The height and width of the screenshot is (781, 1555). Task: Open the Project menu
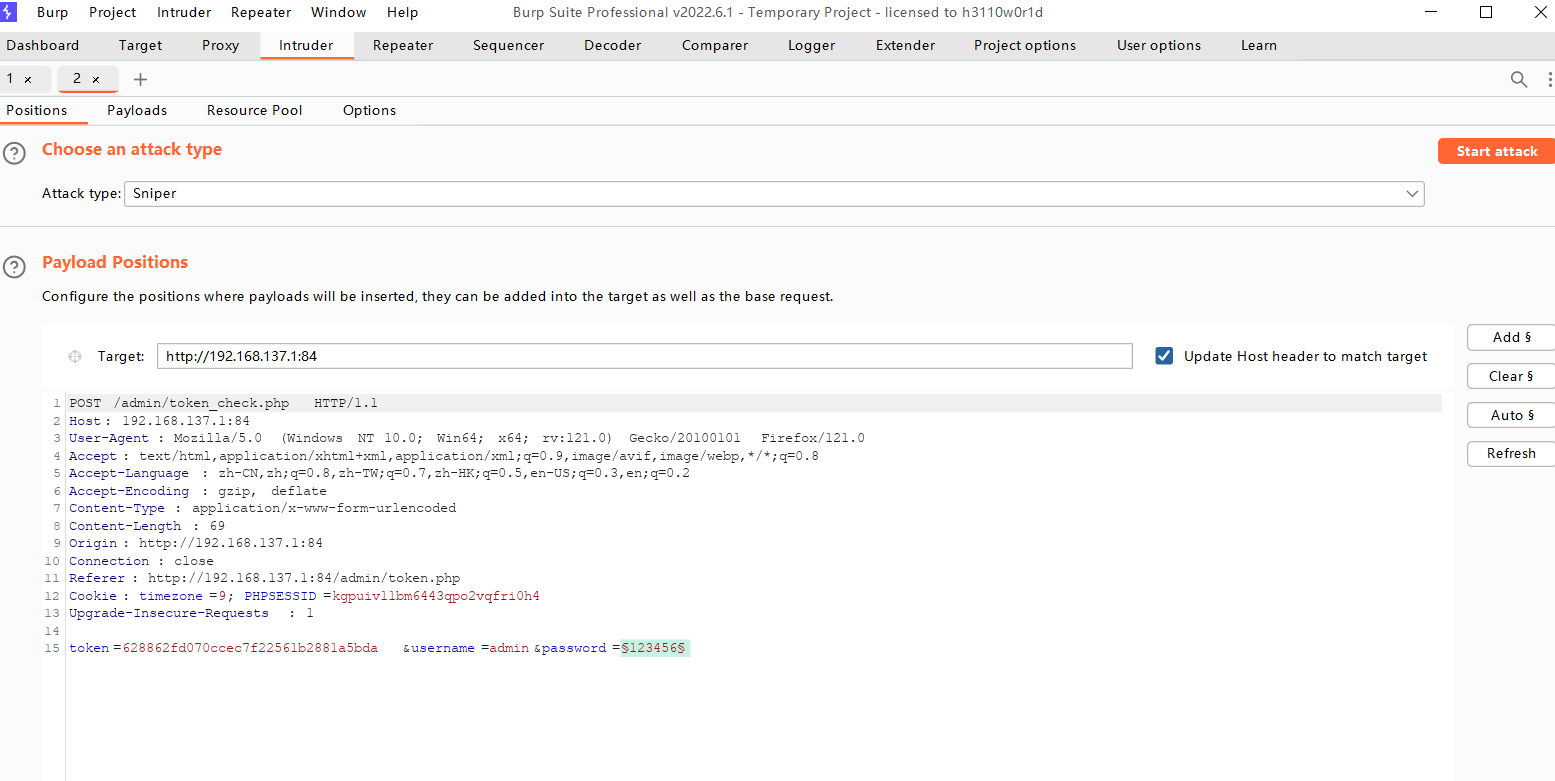(113, 12)
